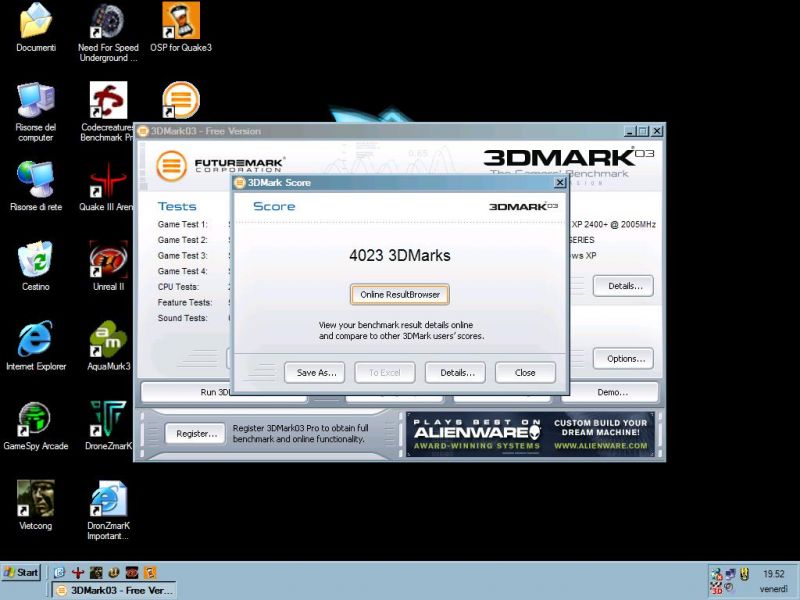Open Details in the 3DMark Score dialog
The image size is (800, 600).
(x=455, y=372)
